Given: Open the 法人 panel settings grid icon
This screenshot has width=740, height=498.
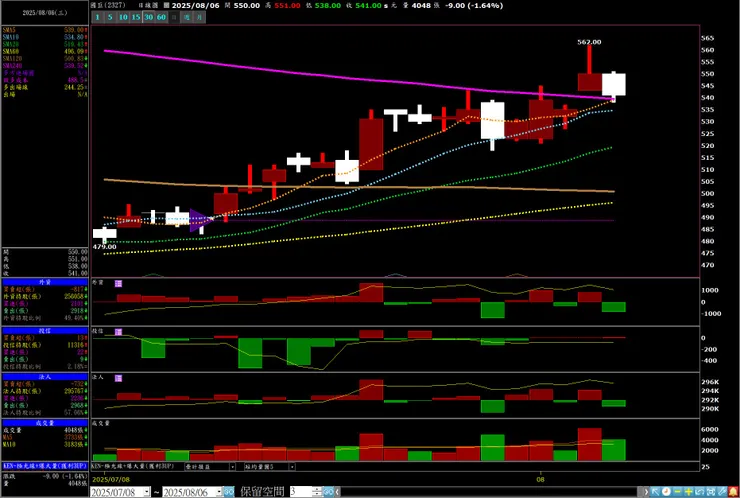Looking at the screenshot, I should [118, 378].
